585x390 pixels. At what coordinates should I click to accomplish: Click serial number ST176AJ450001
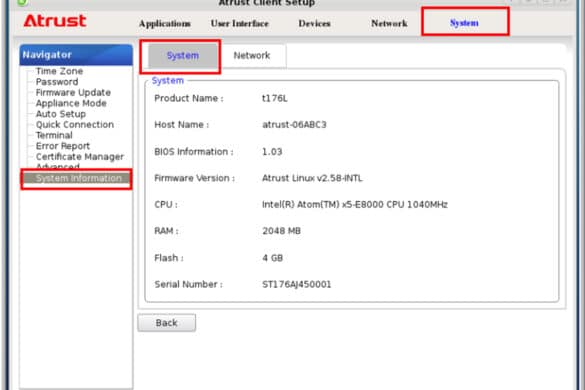296,284
